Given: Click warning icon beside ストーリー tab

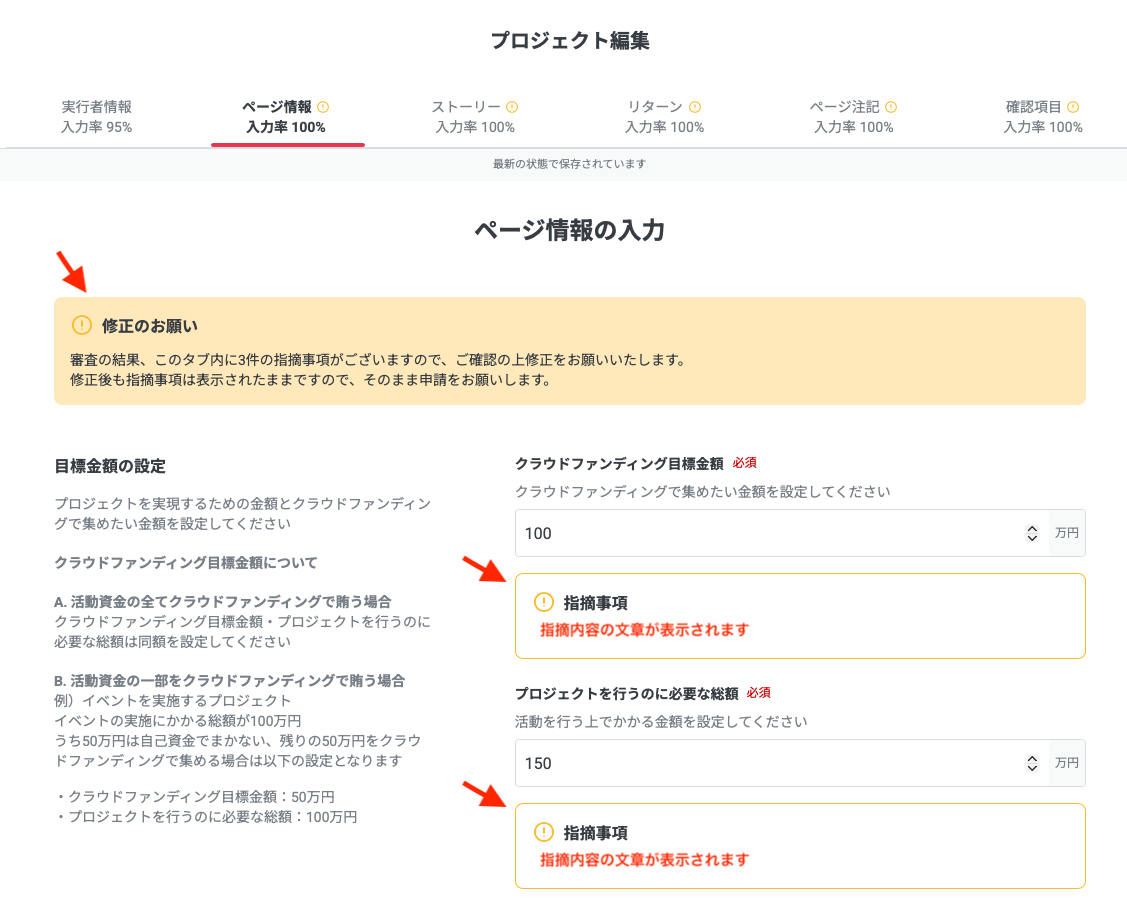Looking at the screenshot, I should (x=512, y=107).
